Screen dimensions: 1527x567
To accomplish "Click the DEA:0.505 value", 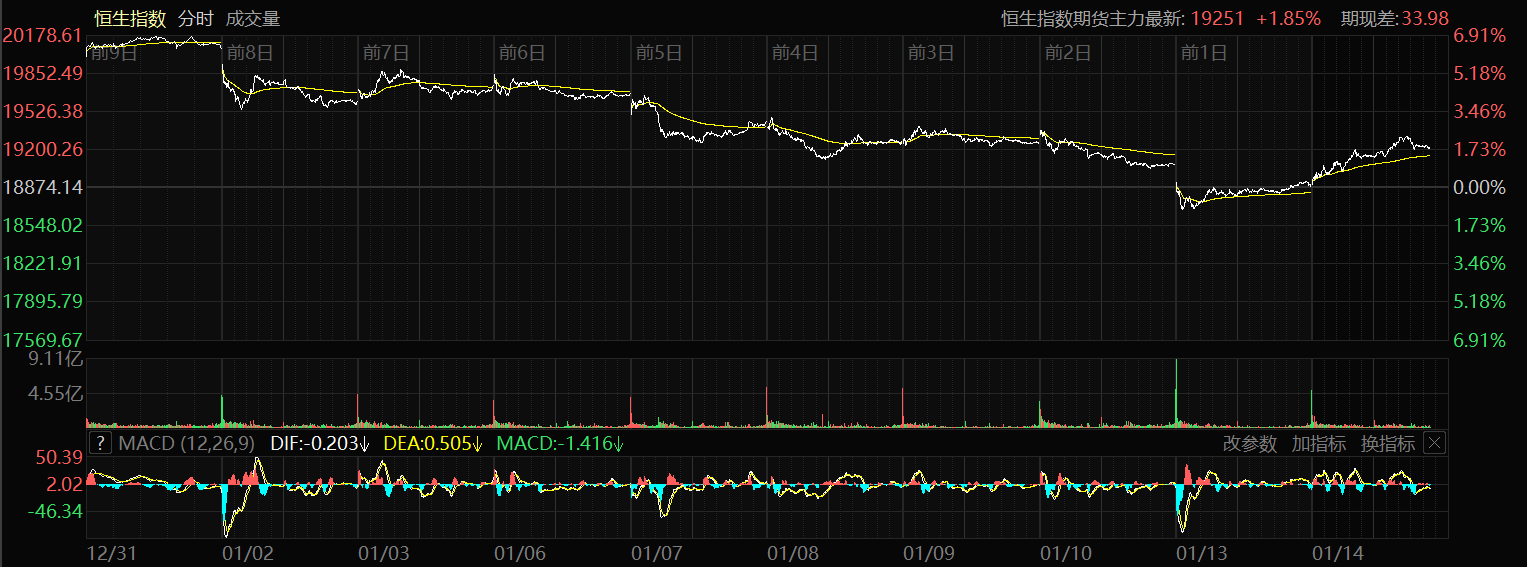I will point(435,443).
